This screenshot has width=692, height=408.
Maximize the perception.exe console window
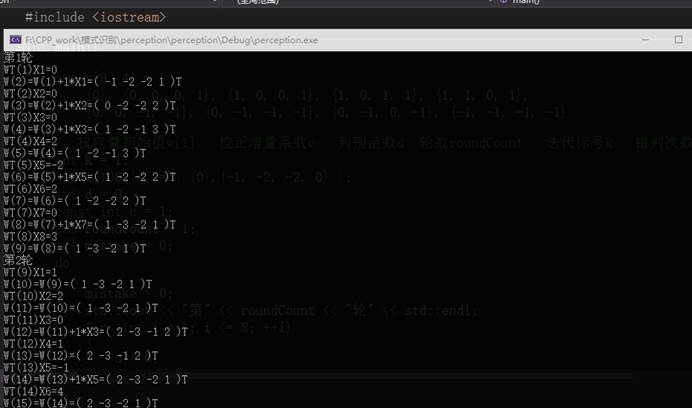(x=678, y=40)
